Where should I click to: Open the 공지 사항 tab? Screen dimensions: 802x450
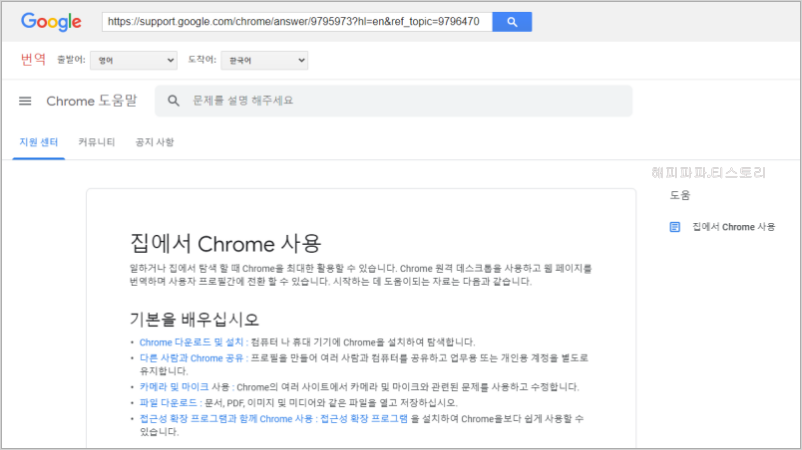[154, 142]
